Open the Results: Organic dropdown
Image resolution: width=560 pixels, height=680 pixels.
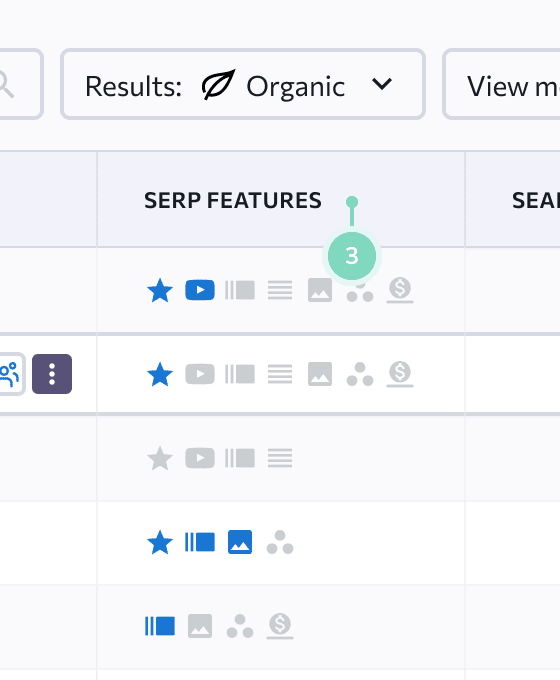point(242,84)
